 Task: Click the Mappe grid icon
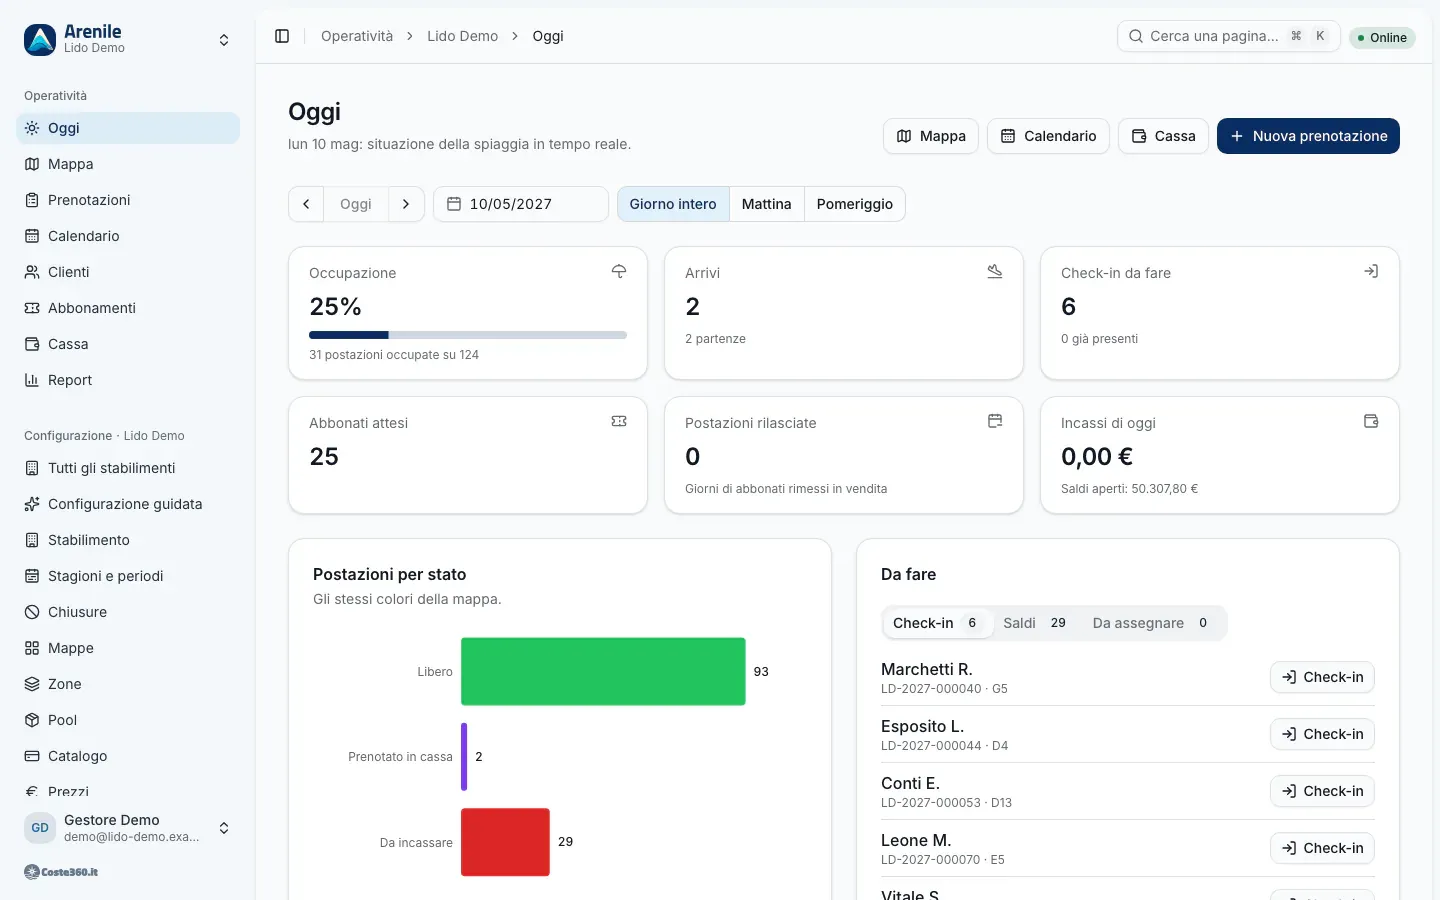click(32, 648)
